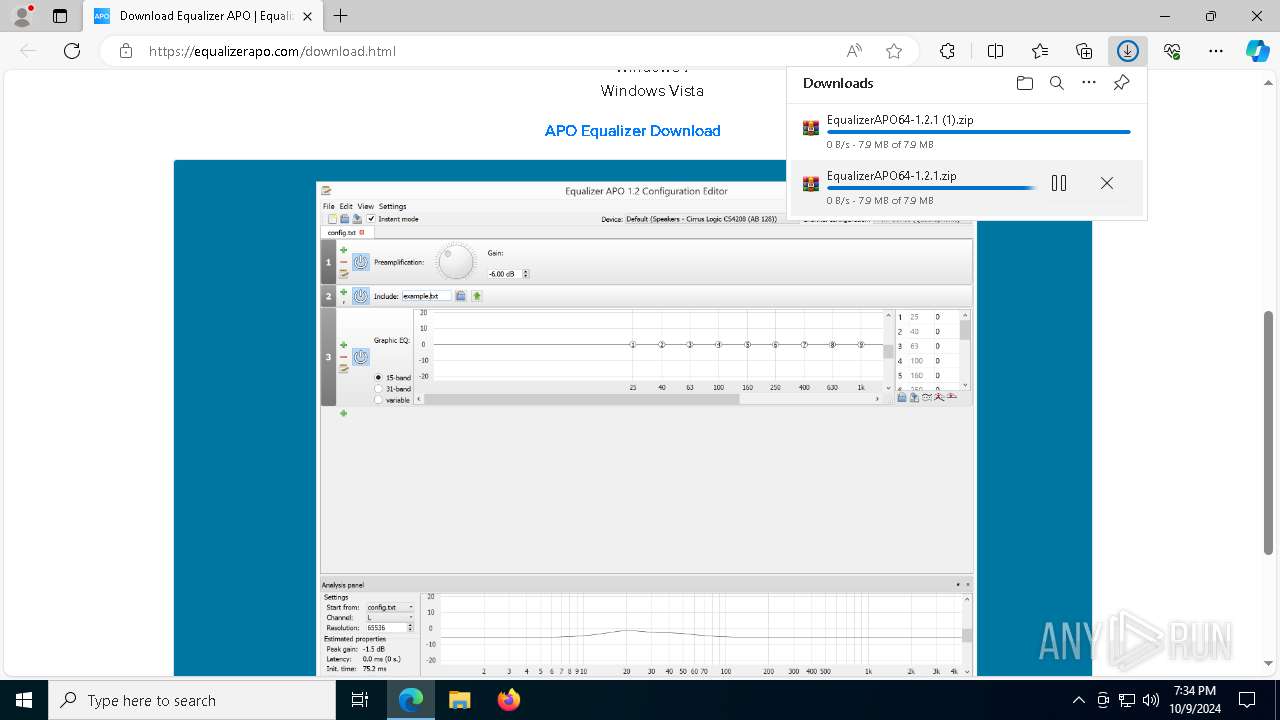Select the Download Equalizer APO tab

coord(203,16)
